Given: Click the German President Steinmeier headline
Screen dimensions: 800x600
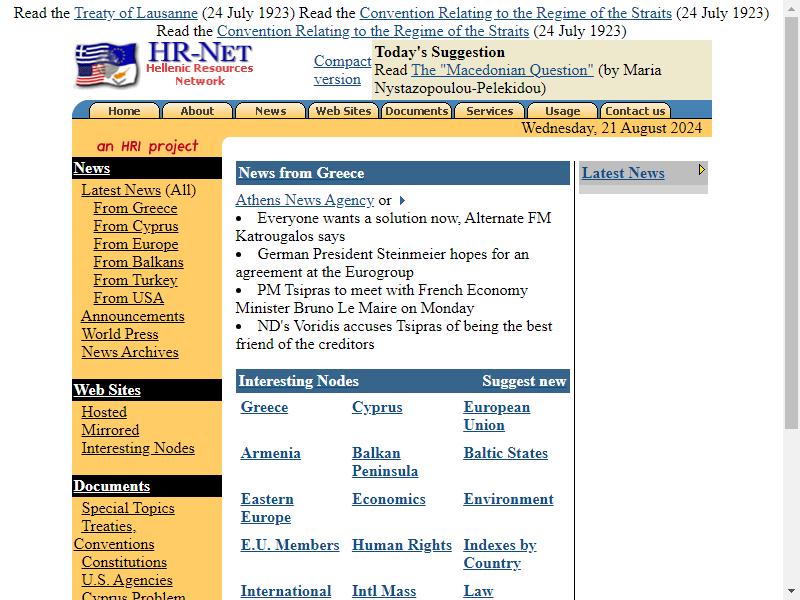Looking at the screenshot, I should pyautogui.click(x=382, y=263).
